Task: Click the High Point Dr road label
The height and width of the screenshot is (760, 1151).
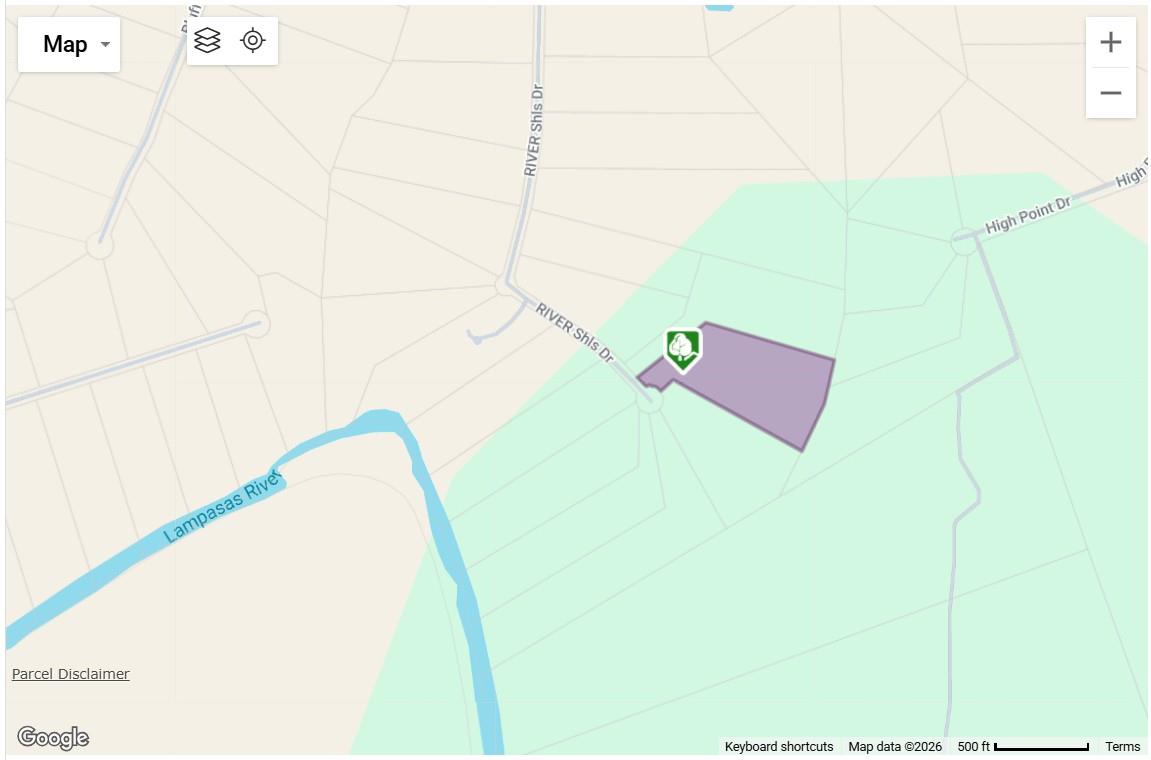Action: 1028,216
